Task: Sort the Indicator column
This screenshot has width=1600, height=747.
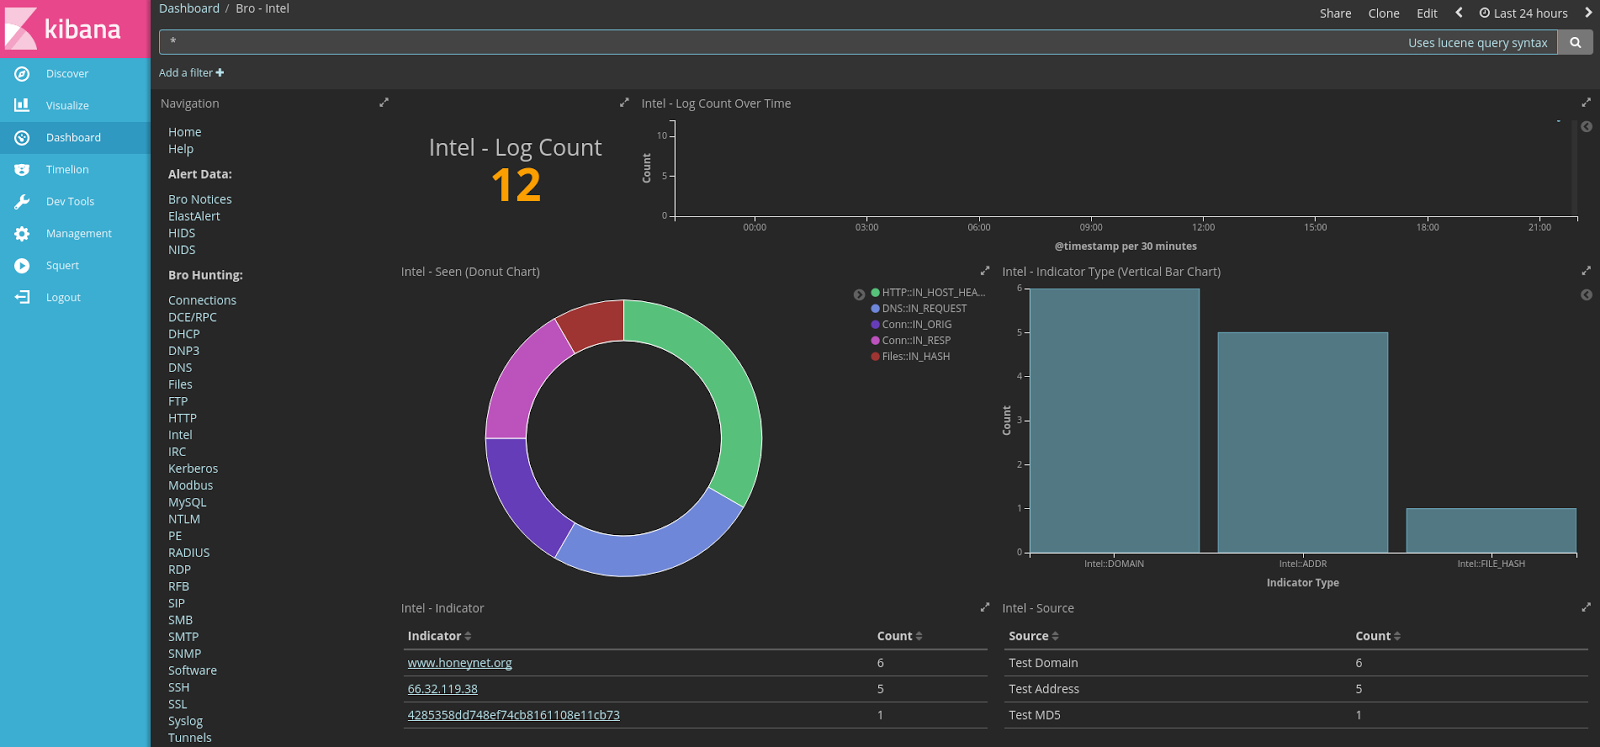Action: point(439,636)
